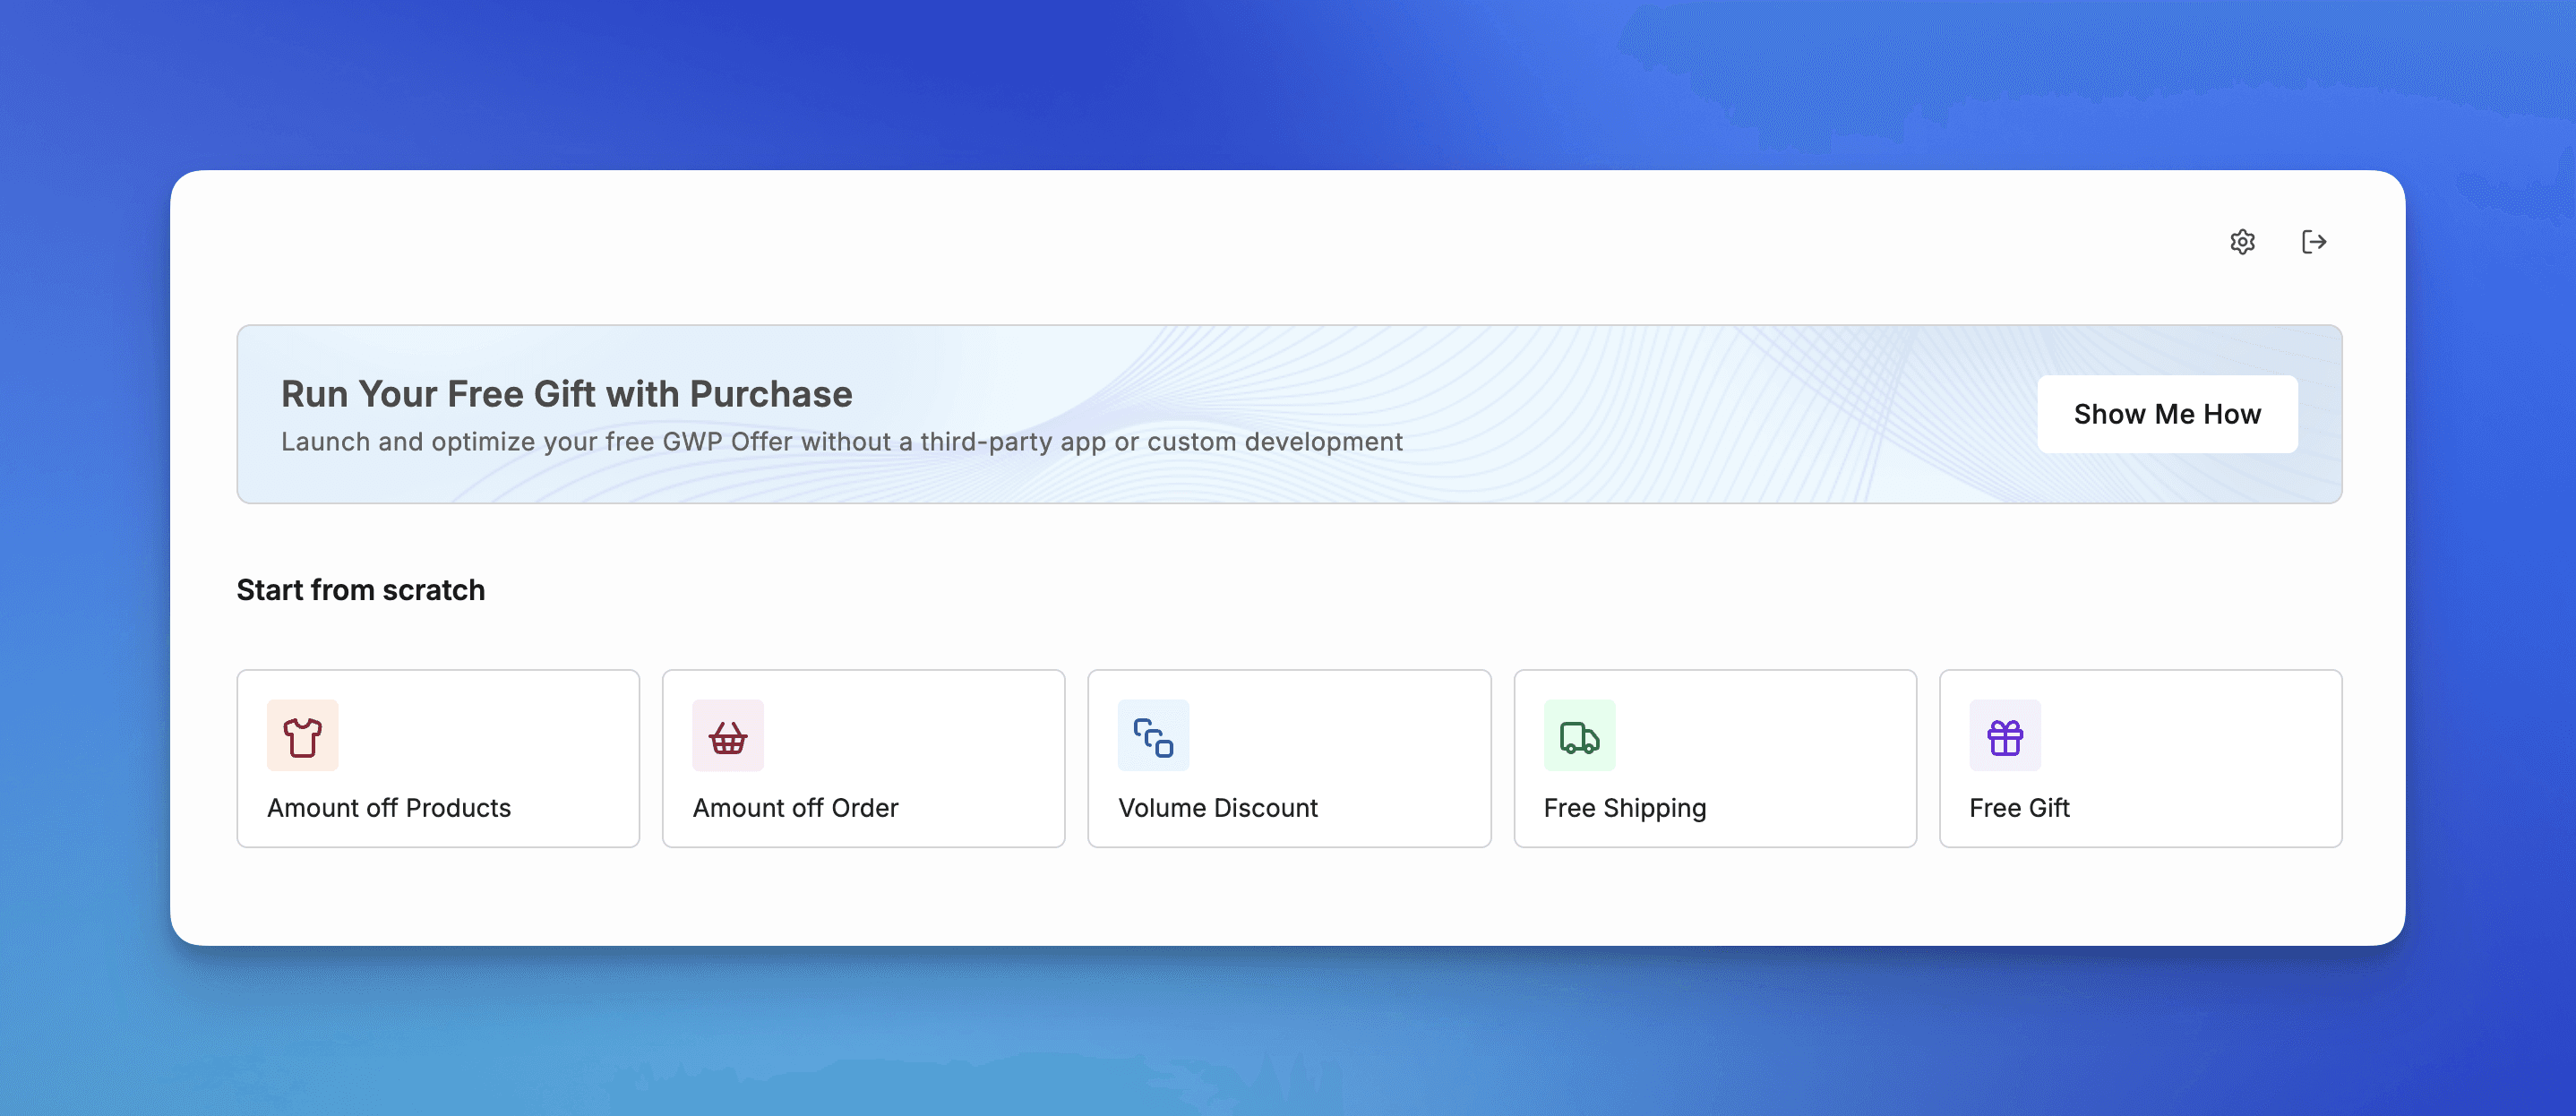Screen dimensions: 2576x1116
Task: Select the Free Shipping label
Action: [1624, 808]
